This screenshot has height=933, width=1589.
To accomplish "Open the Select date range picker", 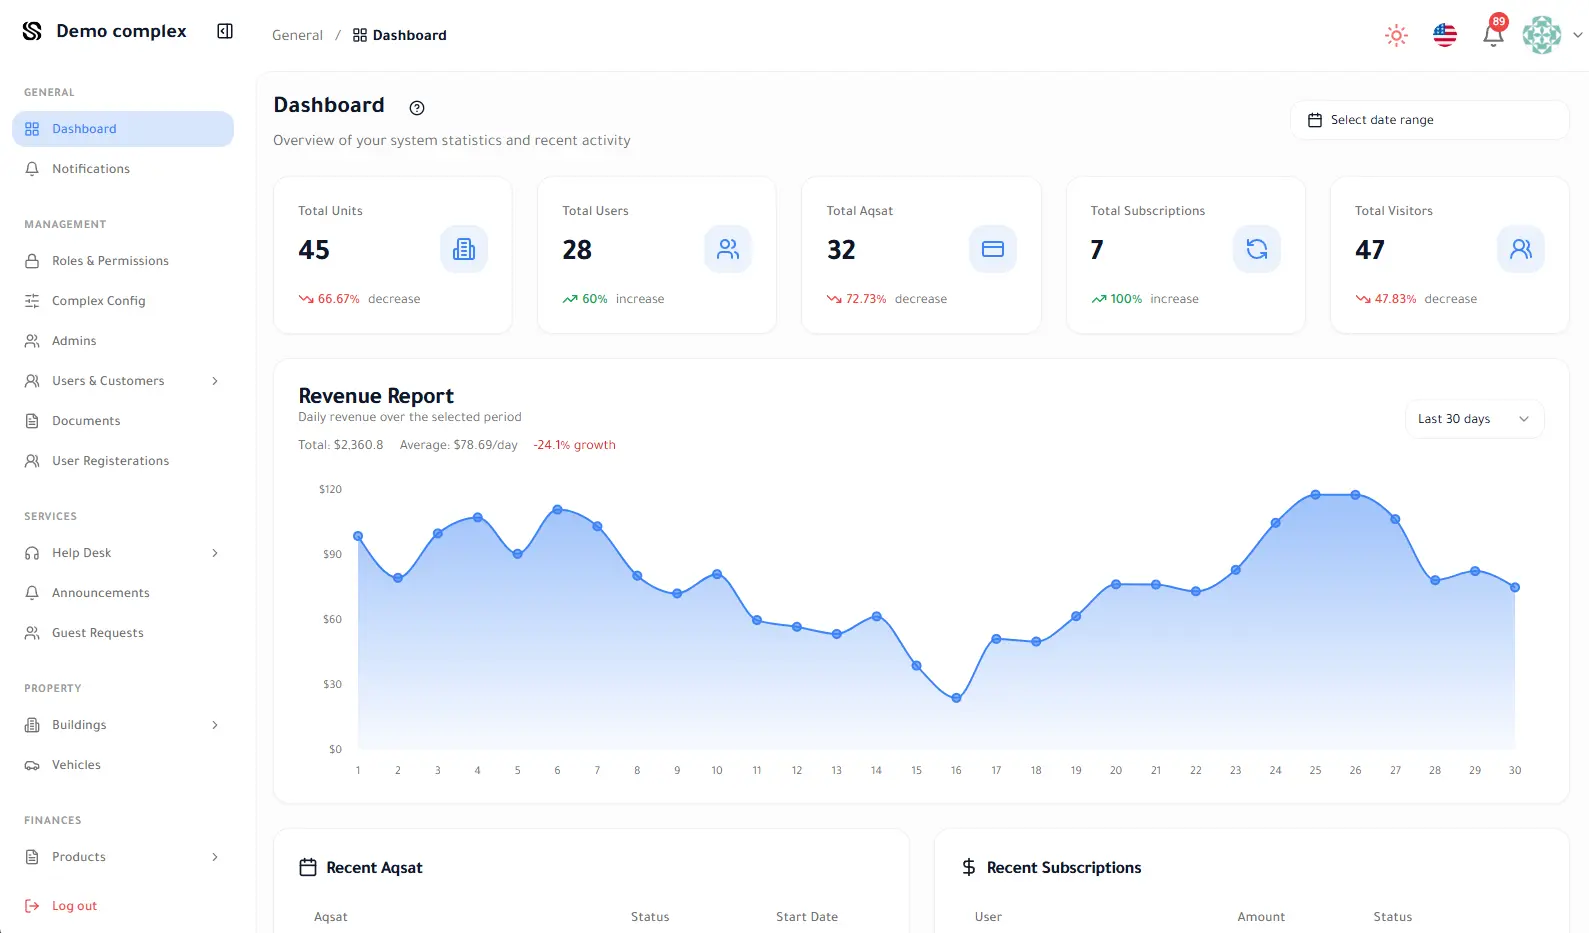I will (x=1429, y=120).
